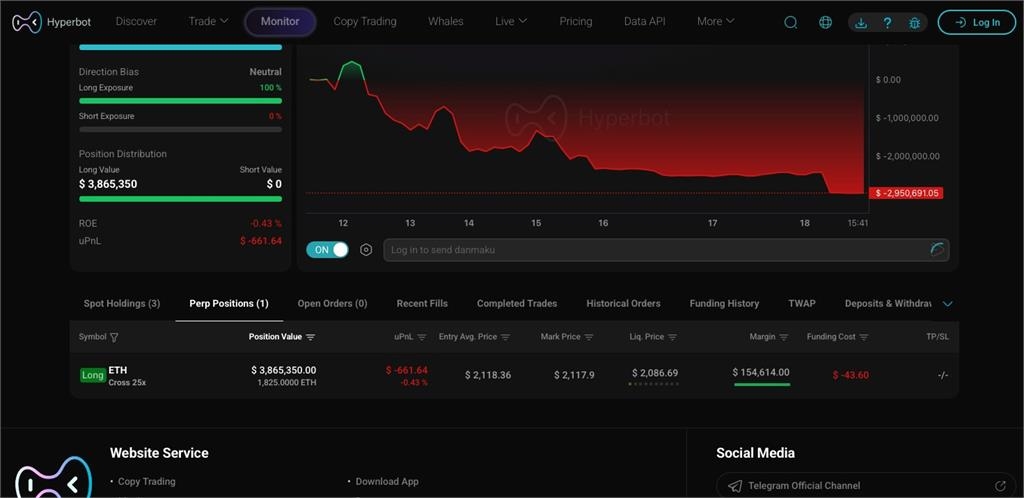Click the Long badge on ETH row
The image size is (1024, 498).
[x=93, y=375]
